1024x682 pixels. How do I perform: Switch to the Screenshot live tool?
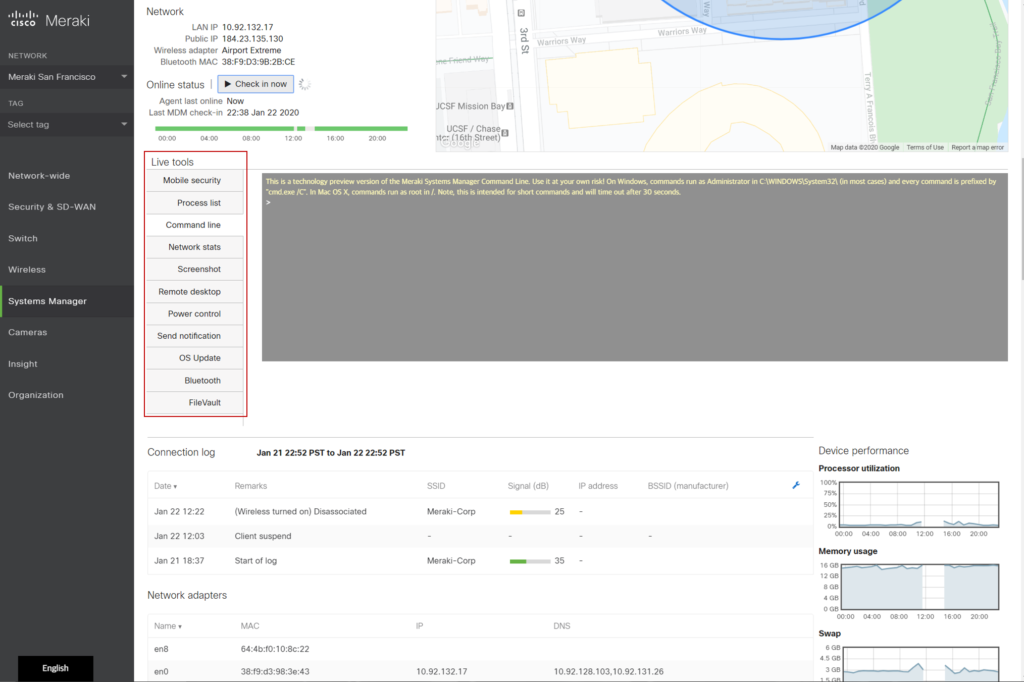point(198,269)
